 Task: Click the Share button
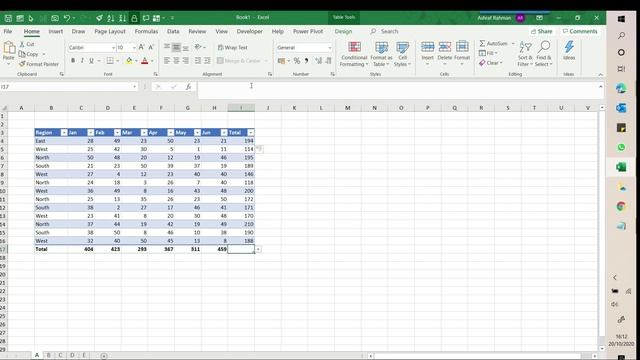tap(542, 31)
